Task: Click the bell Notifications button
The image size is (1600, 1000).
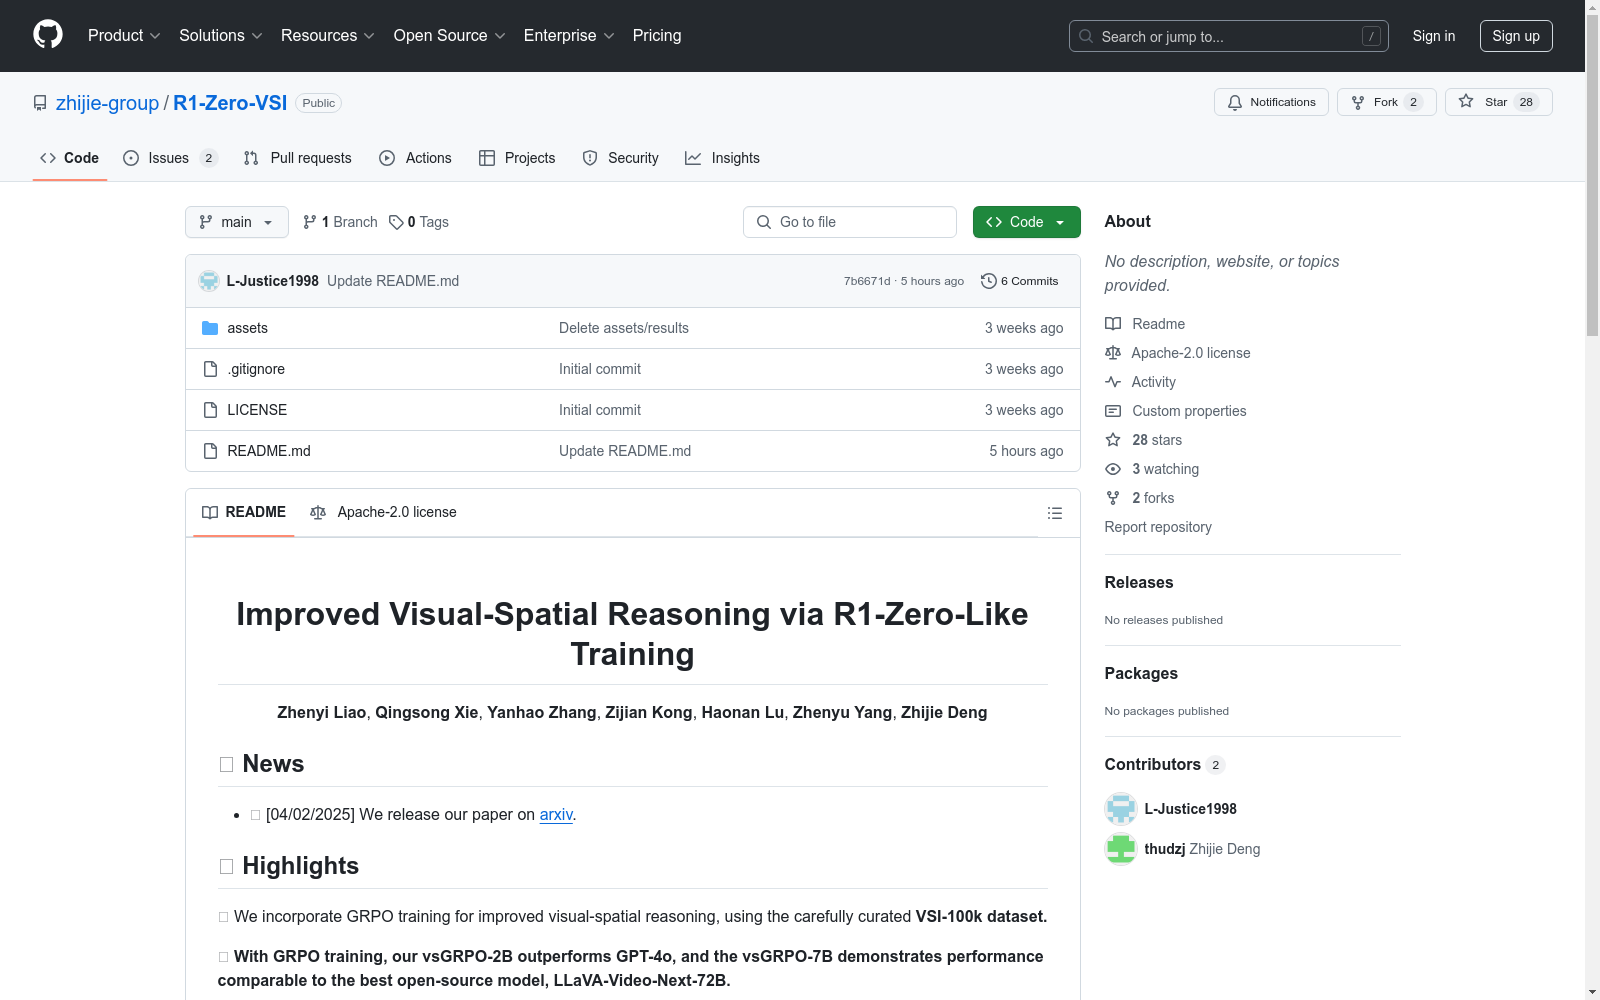Action: (1271, 102)
